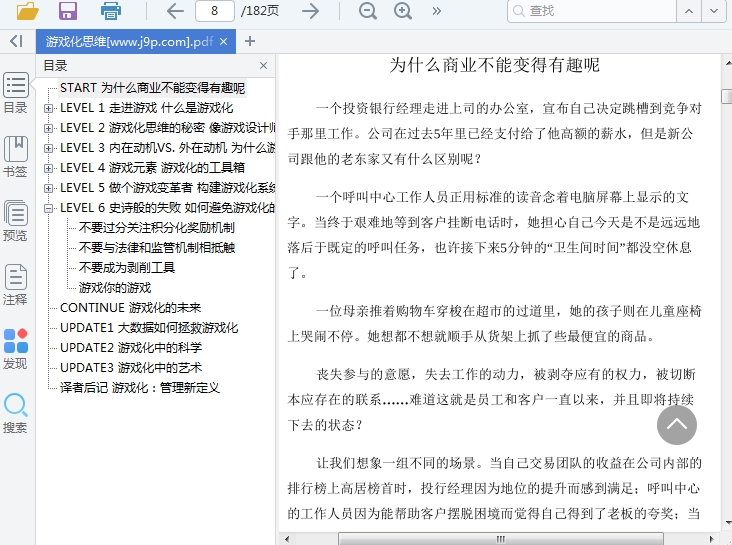Open UPDATE1 大数据如何拯救游戏化 chapter

(149, 328)
